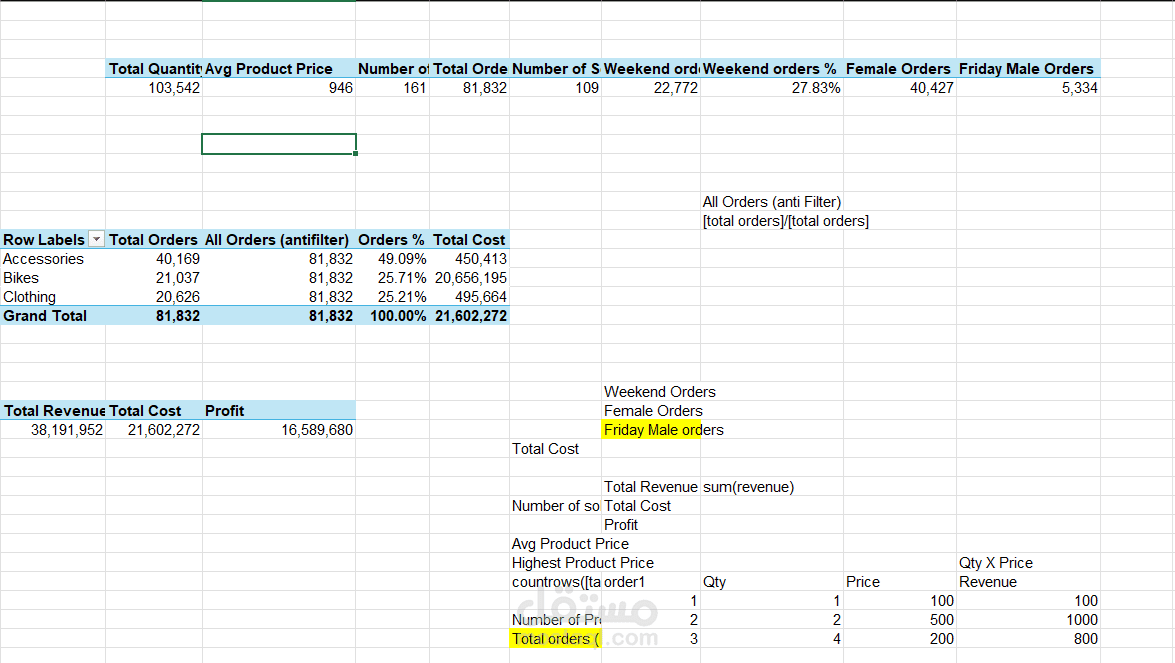Select the 21,037 Bikes total orders cell
This screenshot has width=1175, height=663.
pos(154,278)
